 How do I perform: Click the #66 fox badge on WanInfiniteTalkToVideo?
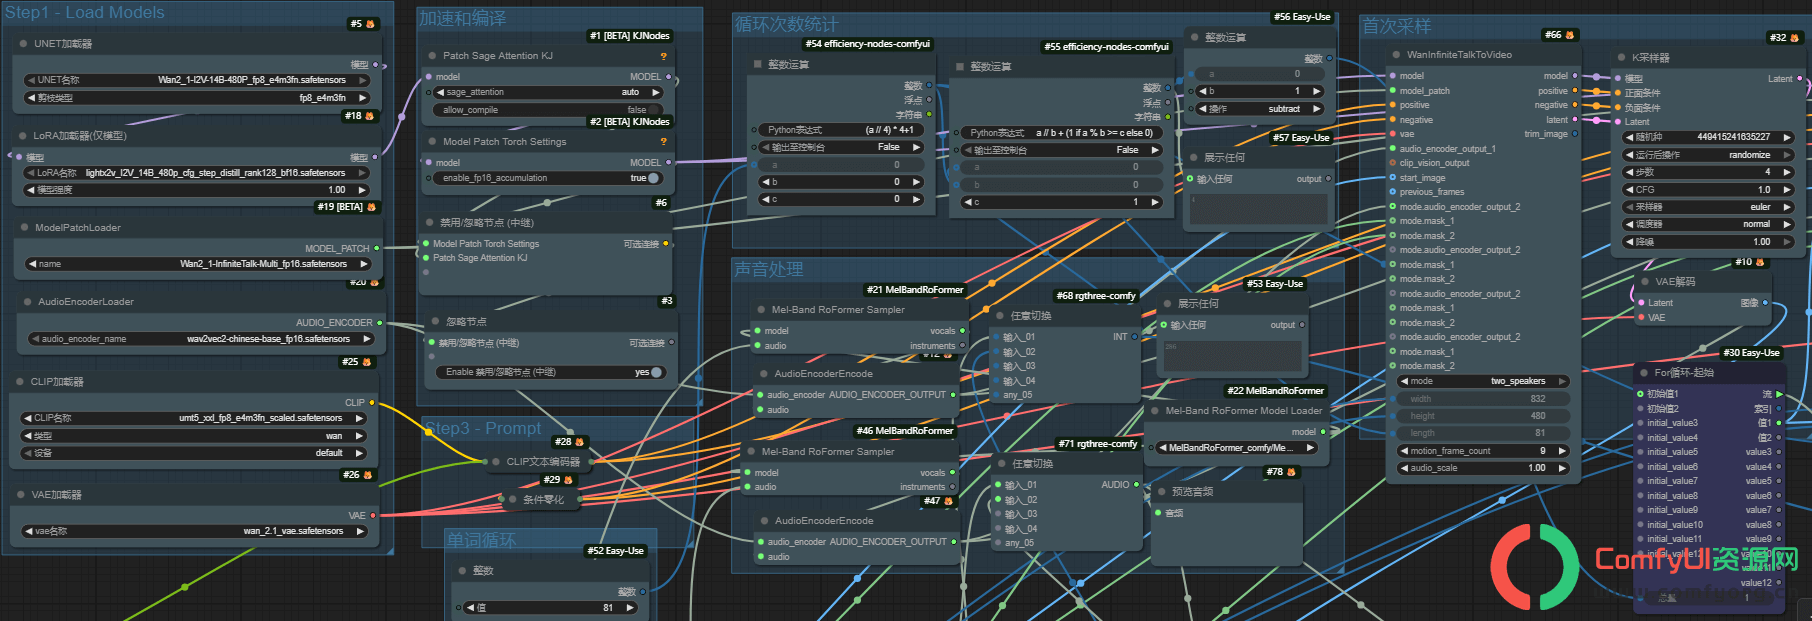[1570, 35]
